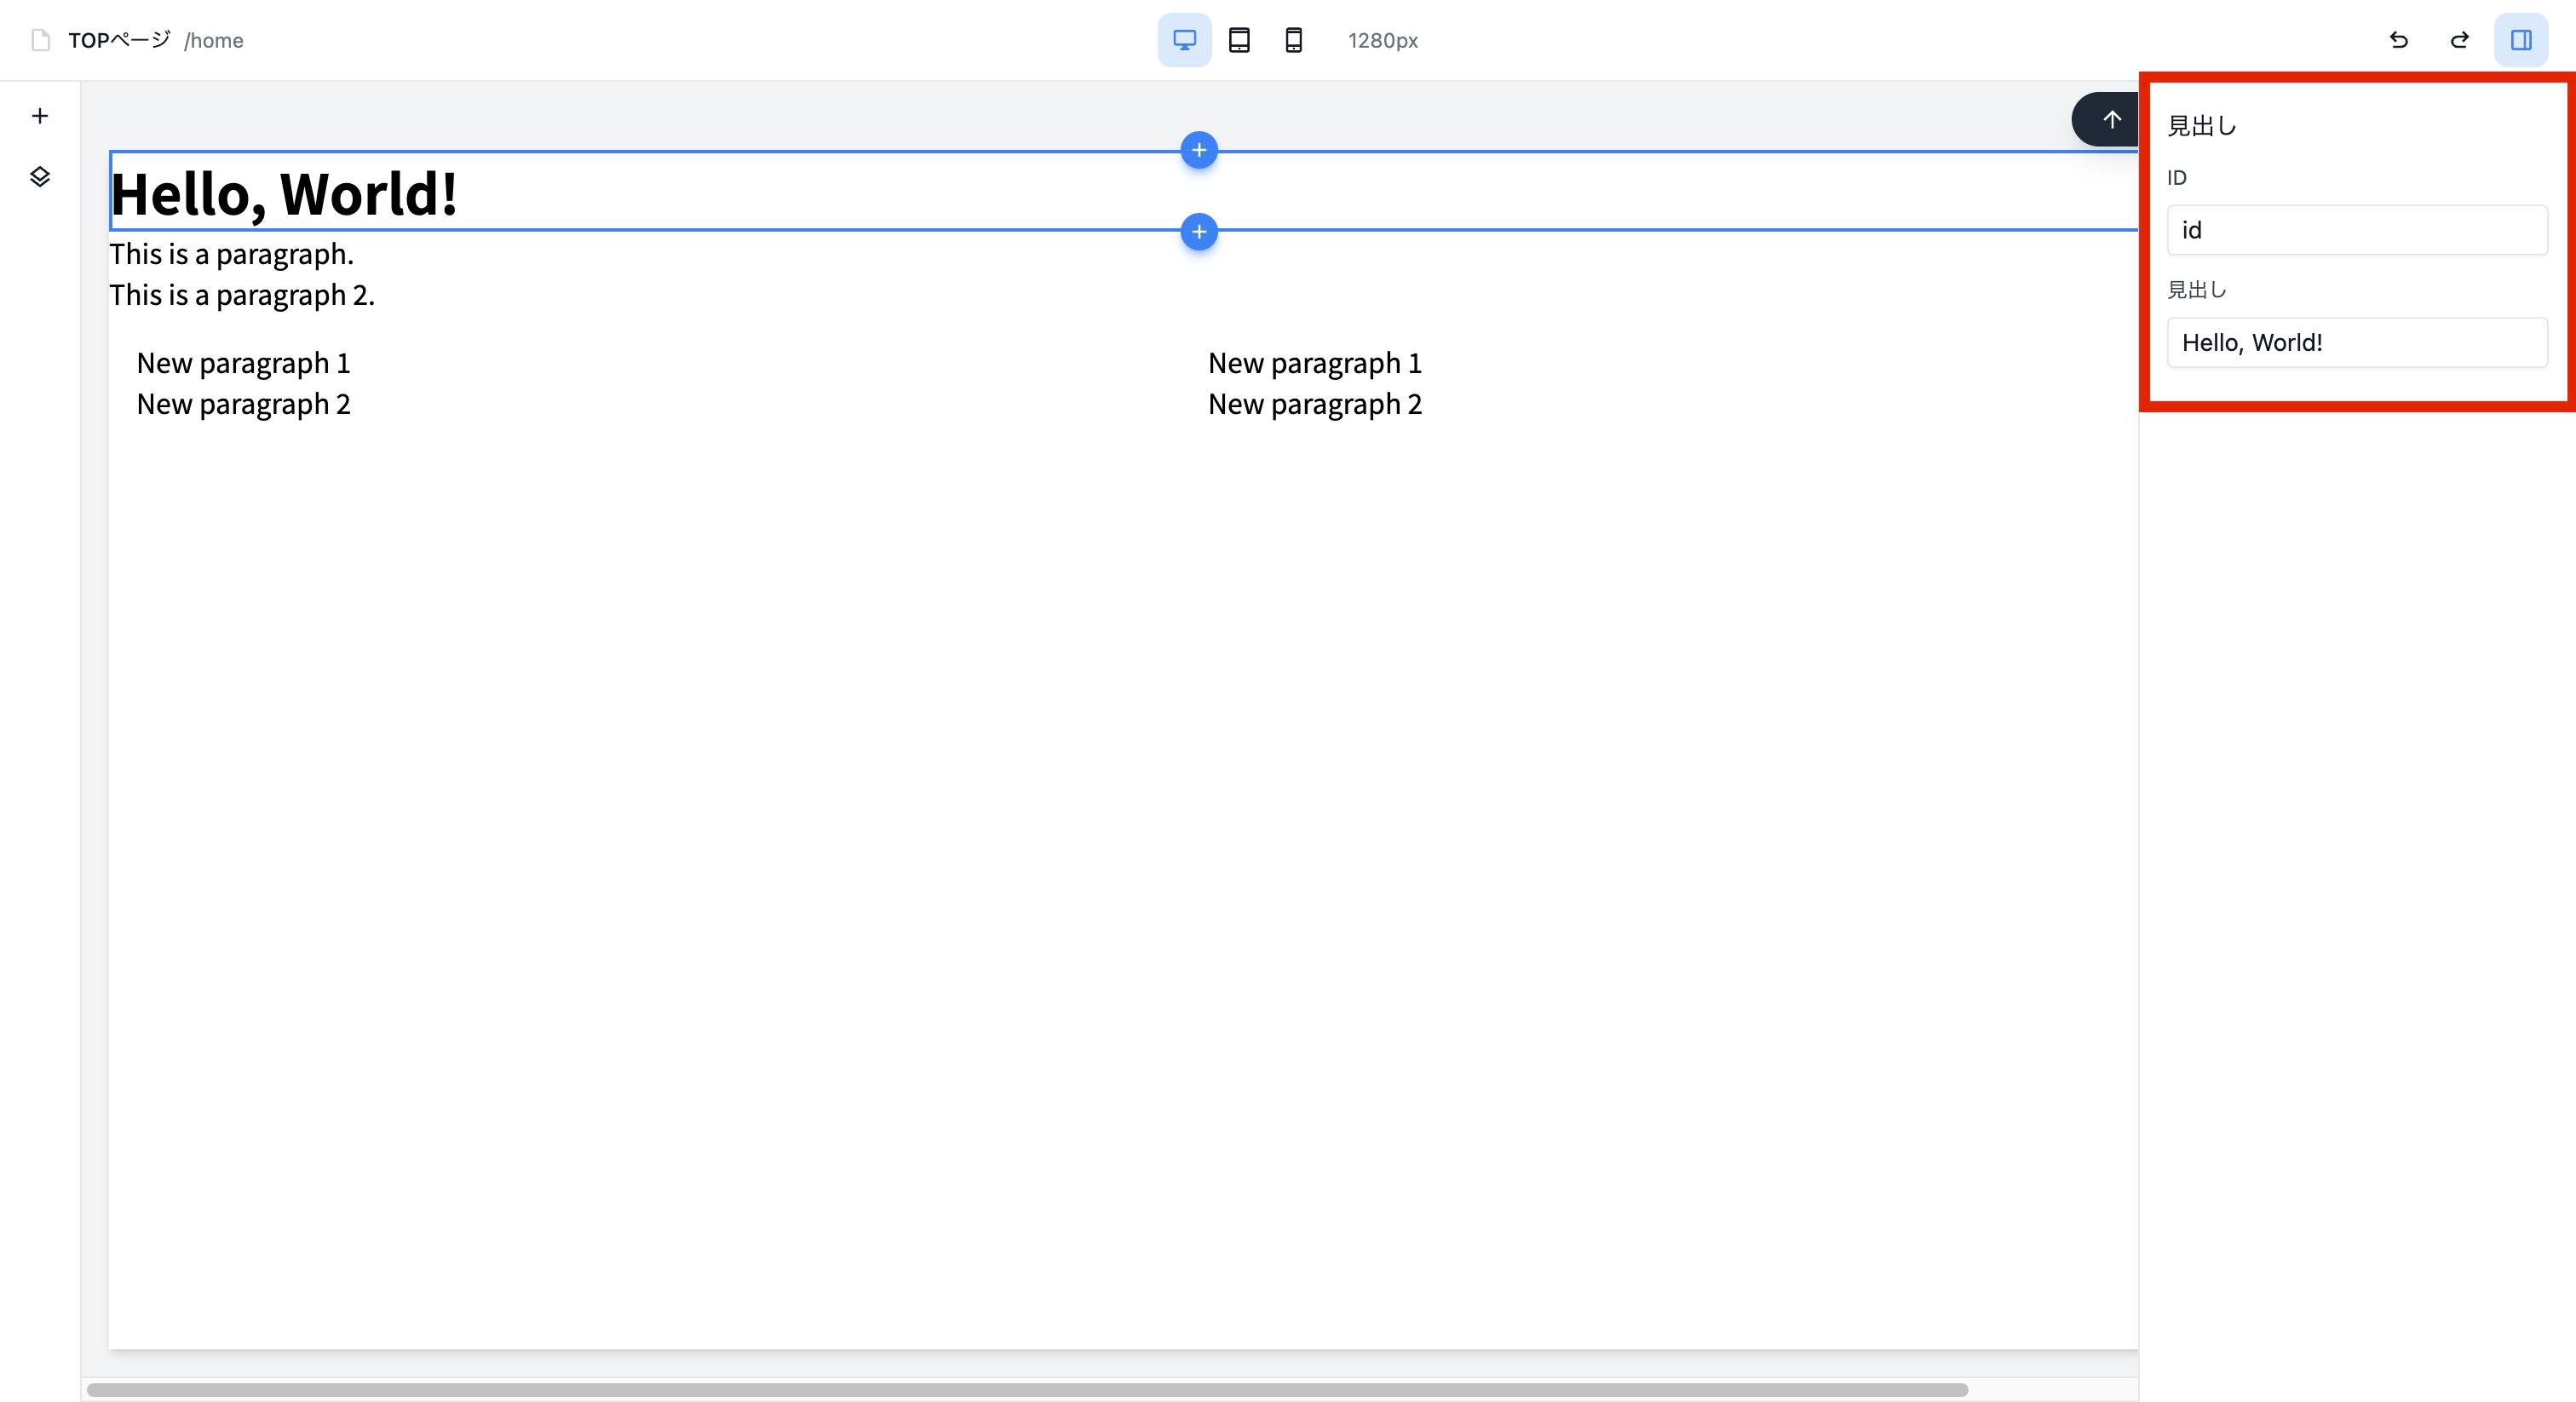Click the TOPページ page title
This screenshot has height=1402, width=2576.
[120, 40]
